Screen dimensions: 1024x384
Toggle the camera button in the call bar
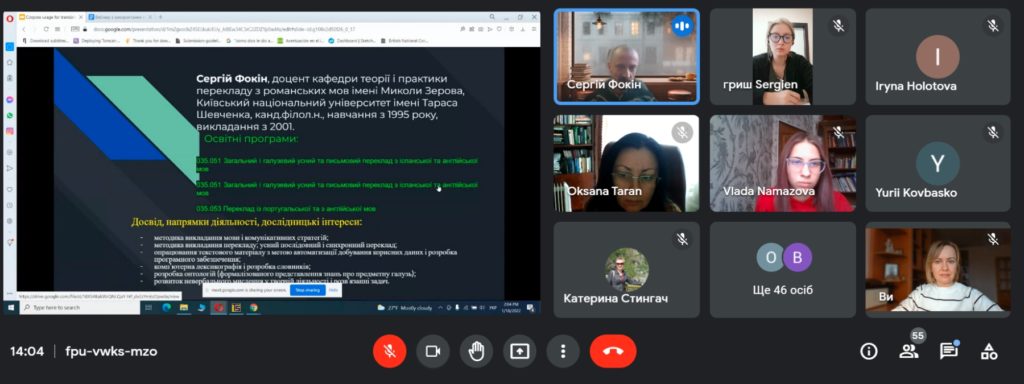coord(432,351)
